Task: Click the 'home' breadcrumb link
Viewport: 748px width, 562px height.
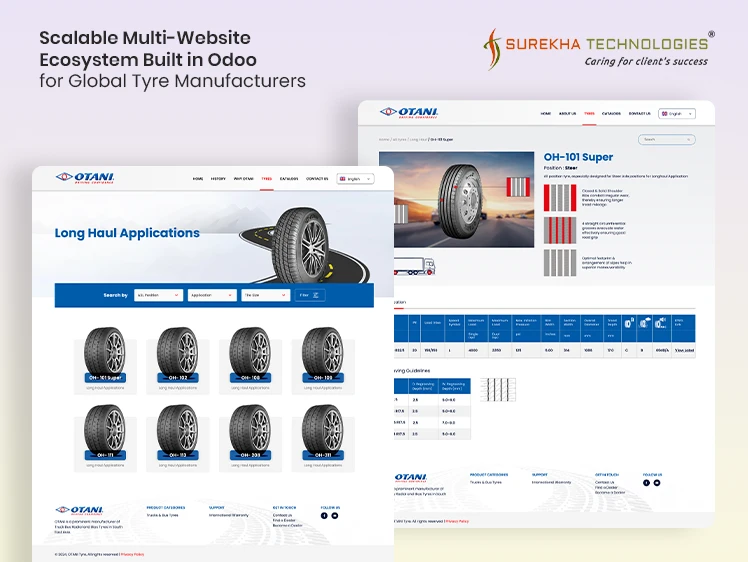Action: [x=384, y=140]
